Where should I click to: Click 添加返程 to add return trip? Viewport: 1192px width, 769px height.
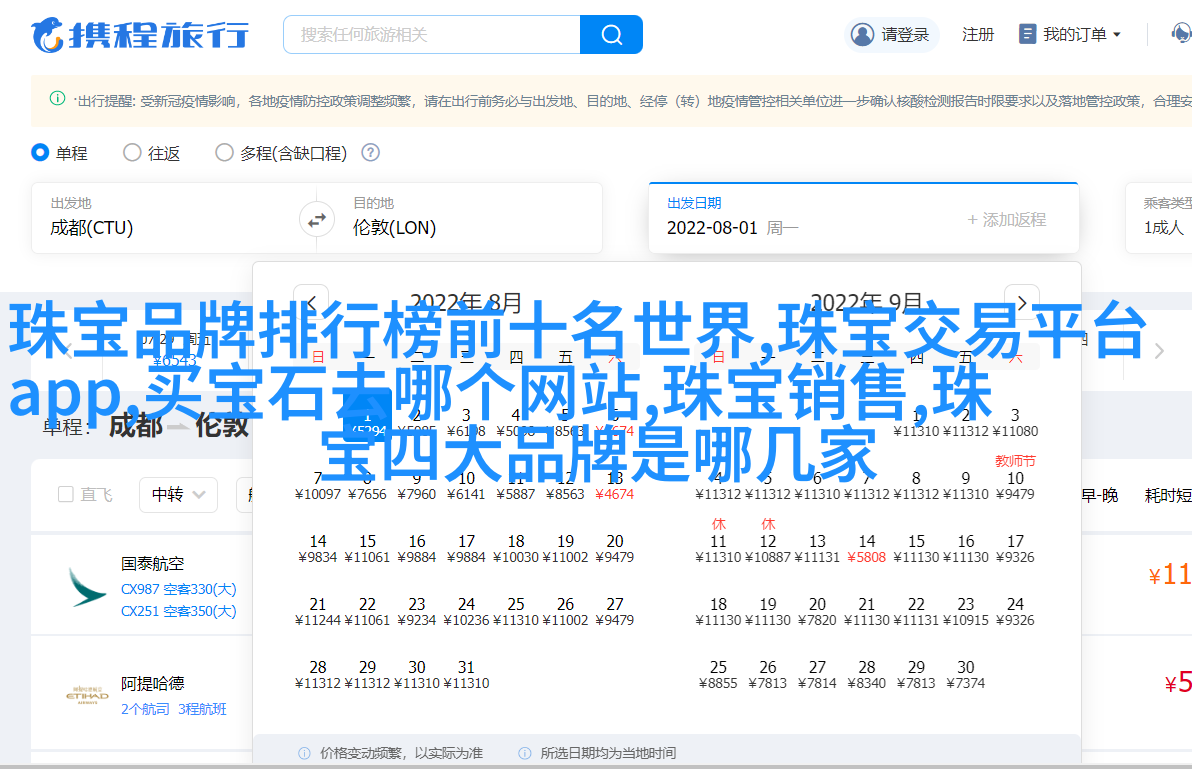(1005, 219)
